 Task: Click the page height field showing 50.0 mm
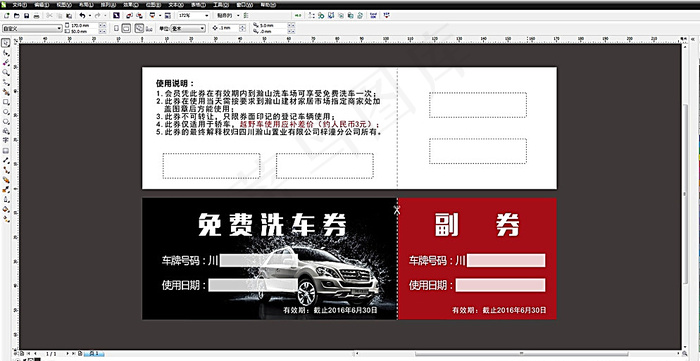tap(84, 31)
